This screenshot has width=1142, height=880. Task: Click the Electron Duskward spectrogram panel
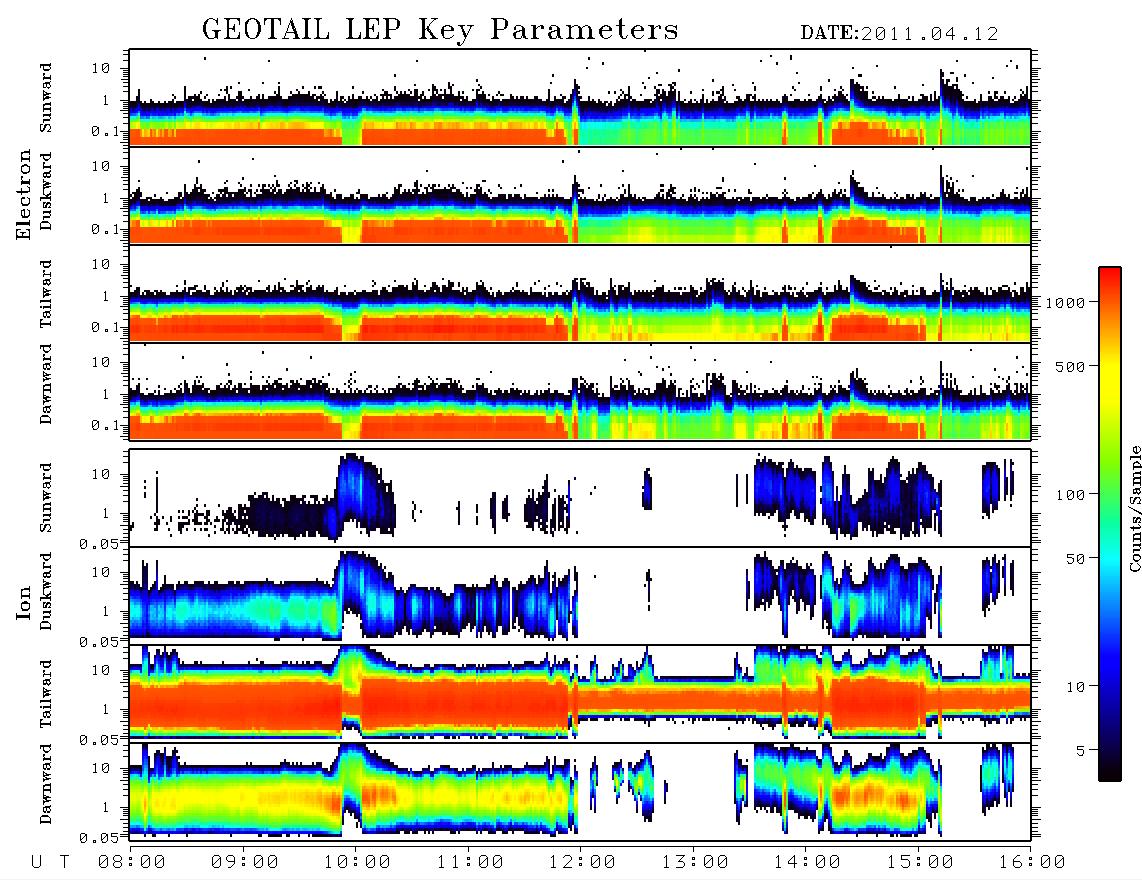(580, 196)
